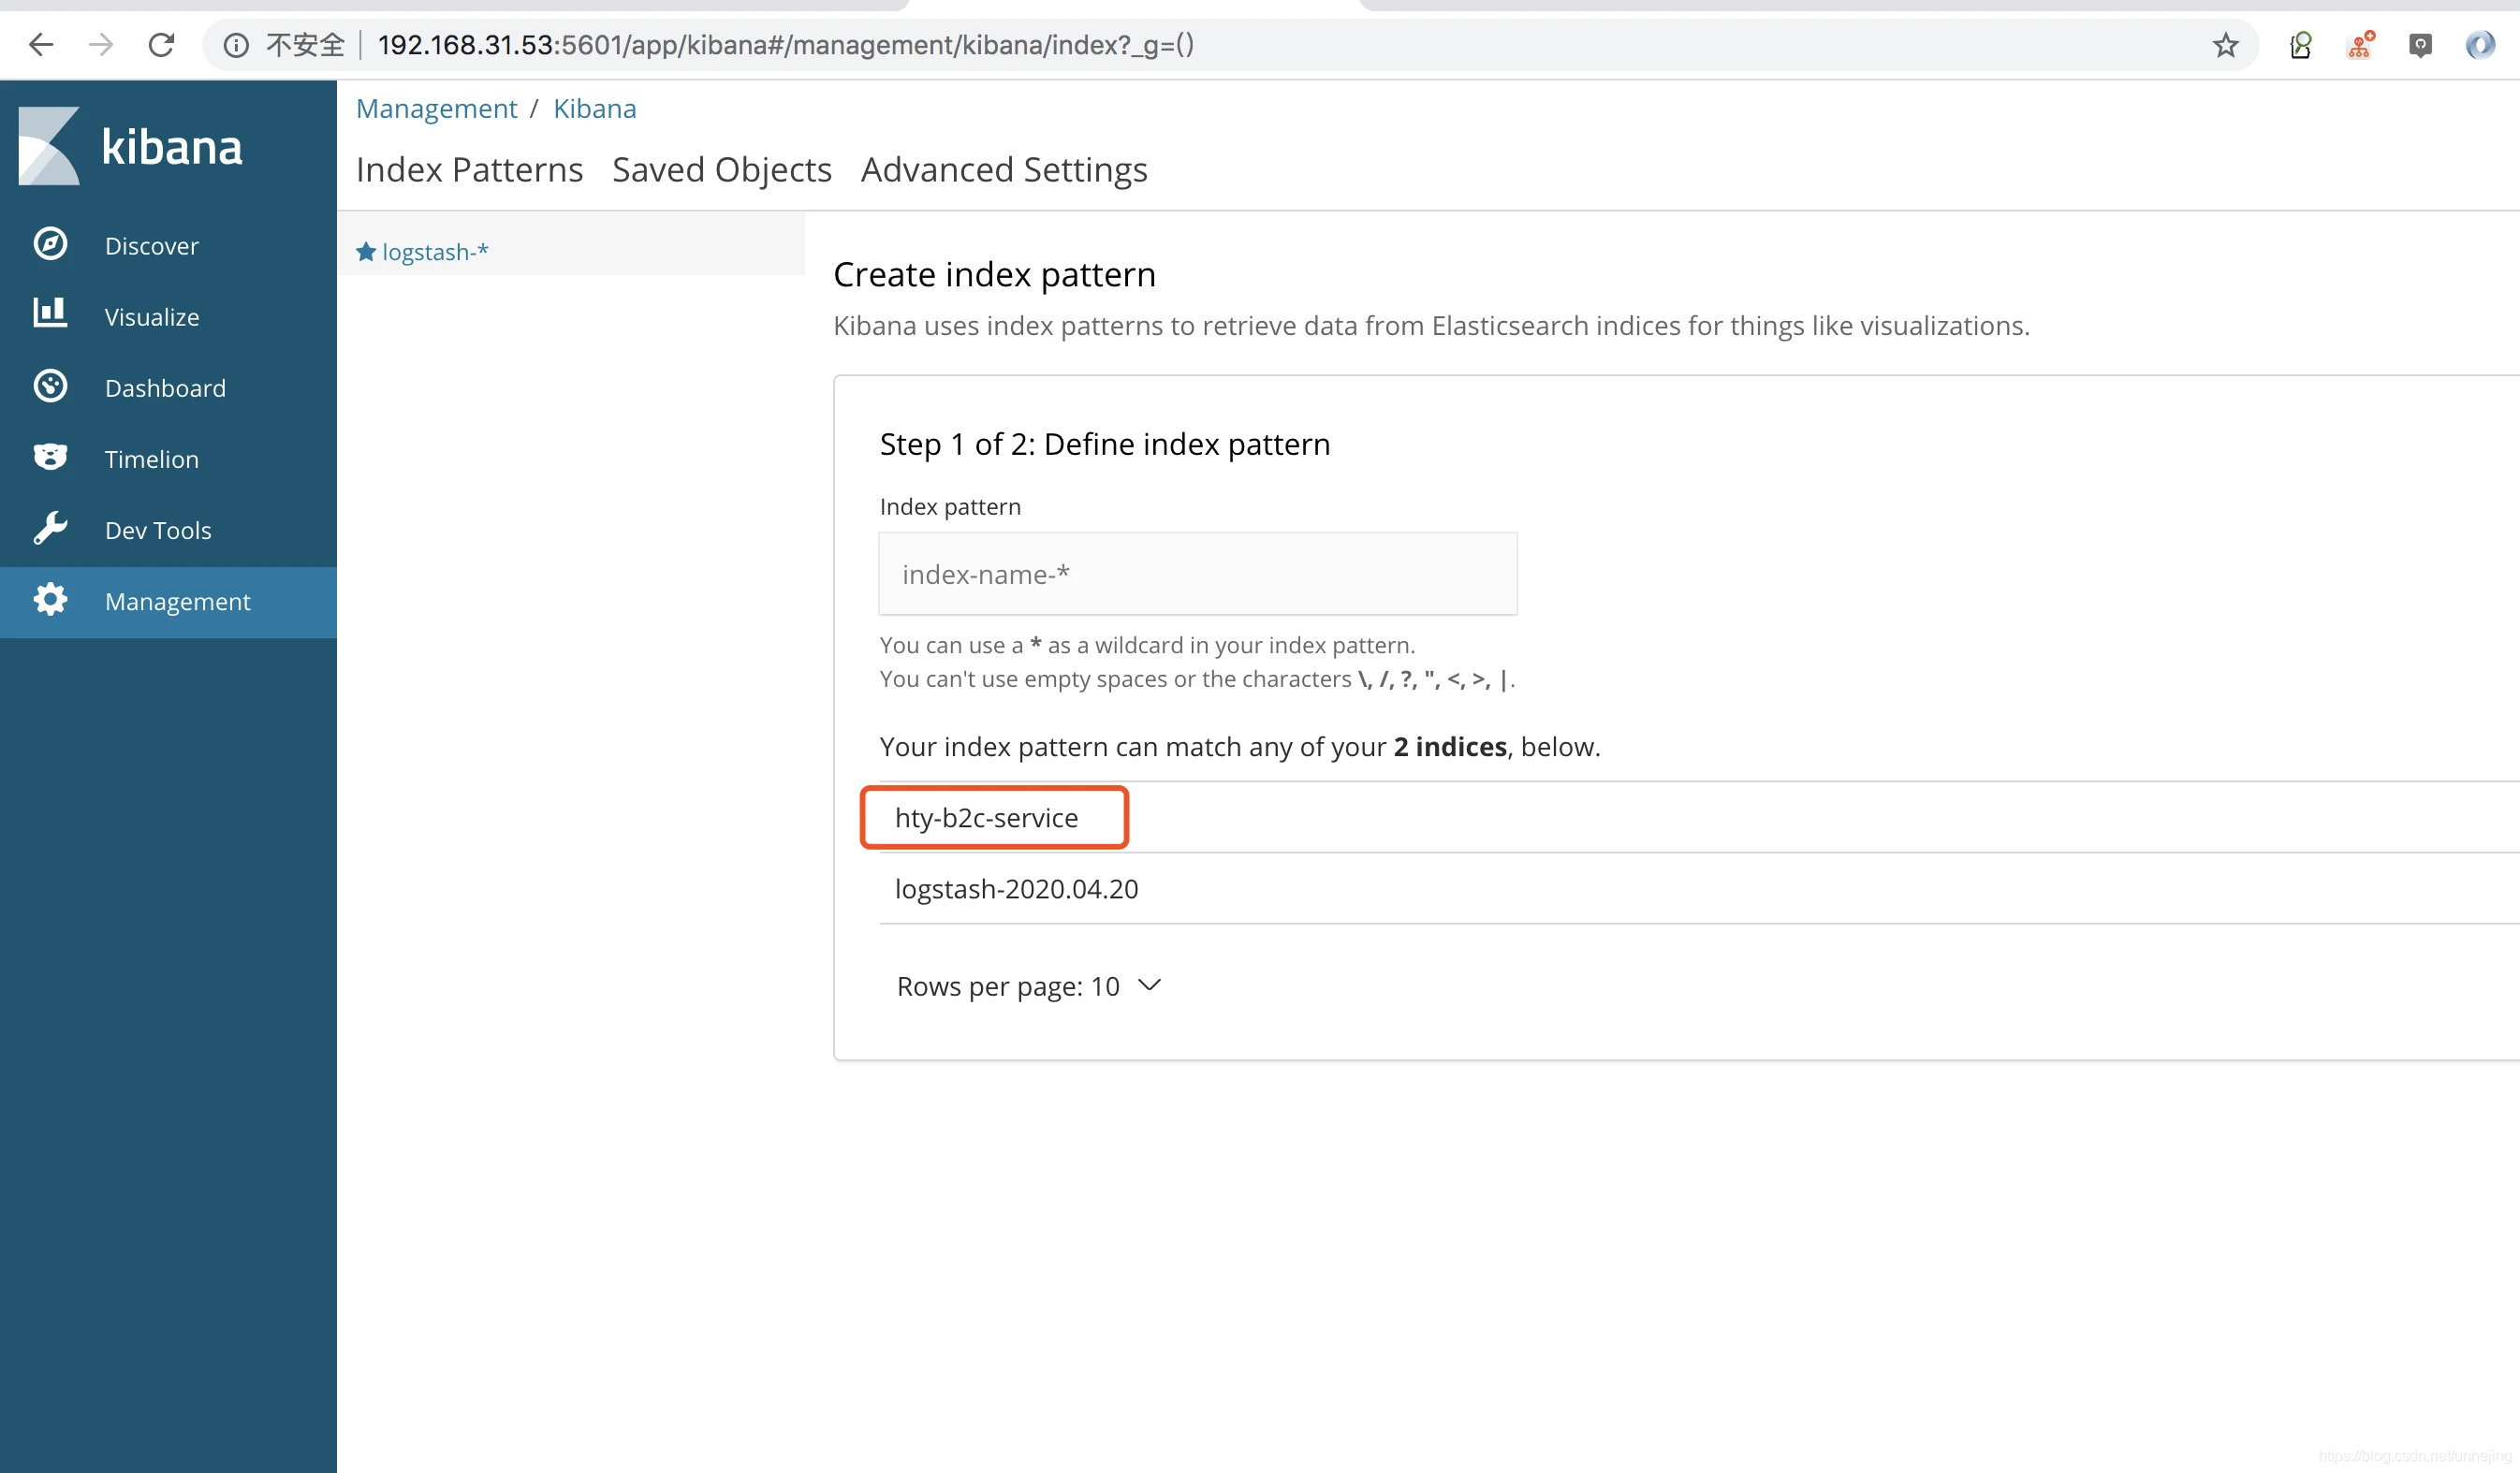Expand the Rows per page dropdown
The height and width of the screenshot is (1473, 2520).
tap(1029, 986)
